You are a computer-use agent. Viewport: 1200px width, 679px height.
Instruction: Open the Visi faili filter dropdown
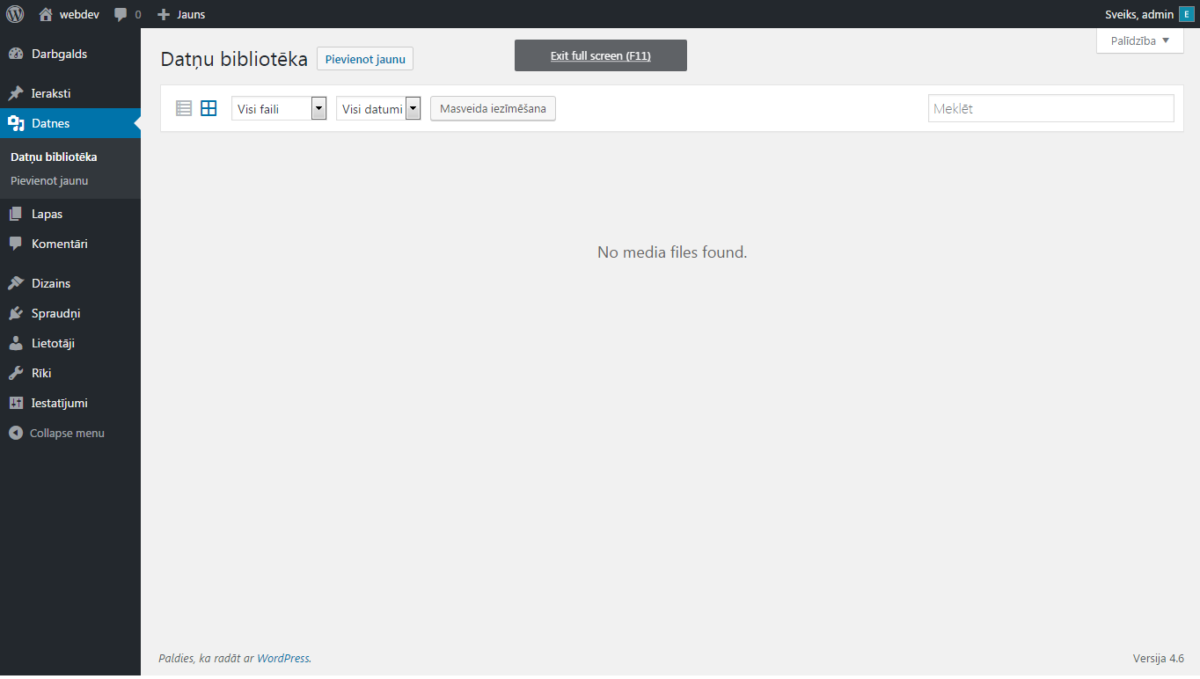click(x=279, y=108)
